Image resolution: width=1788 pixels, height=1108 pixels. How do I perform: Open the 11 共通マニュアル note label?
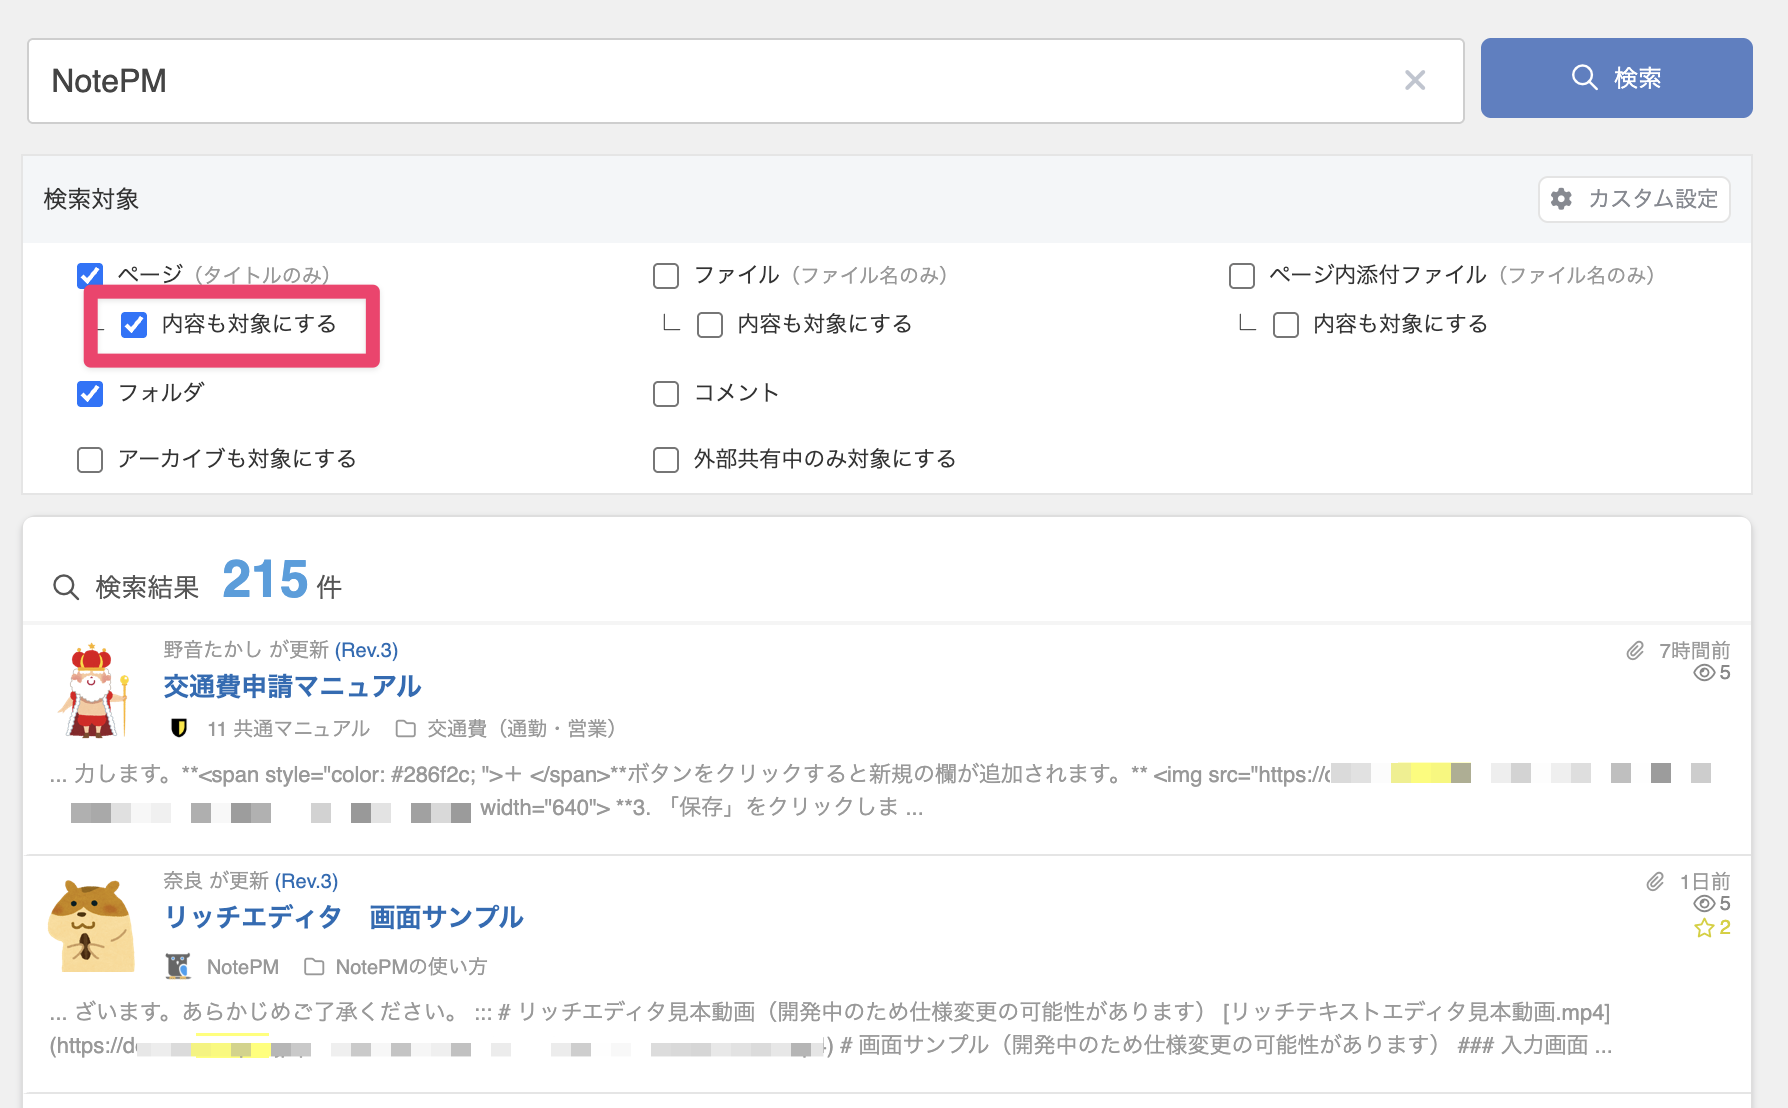click(288, 728)
